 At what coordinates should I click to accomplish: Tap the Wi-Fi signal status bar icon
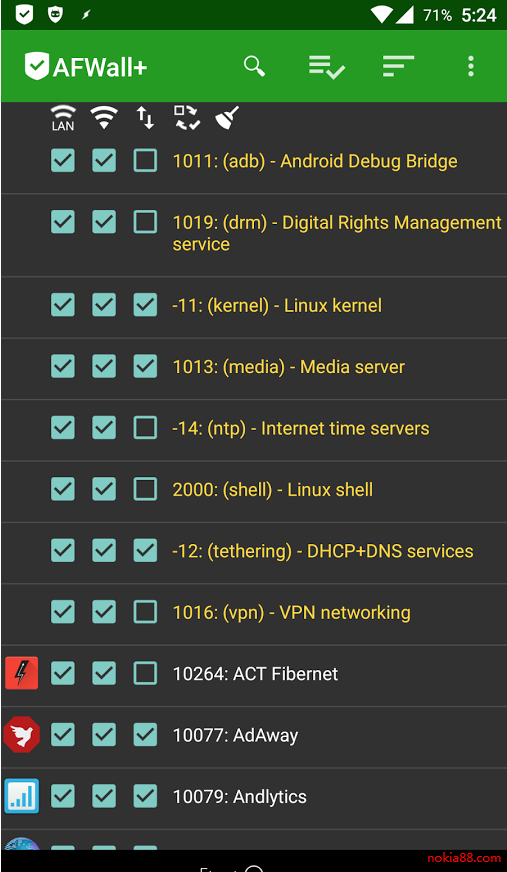(382, 14)
